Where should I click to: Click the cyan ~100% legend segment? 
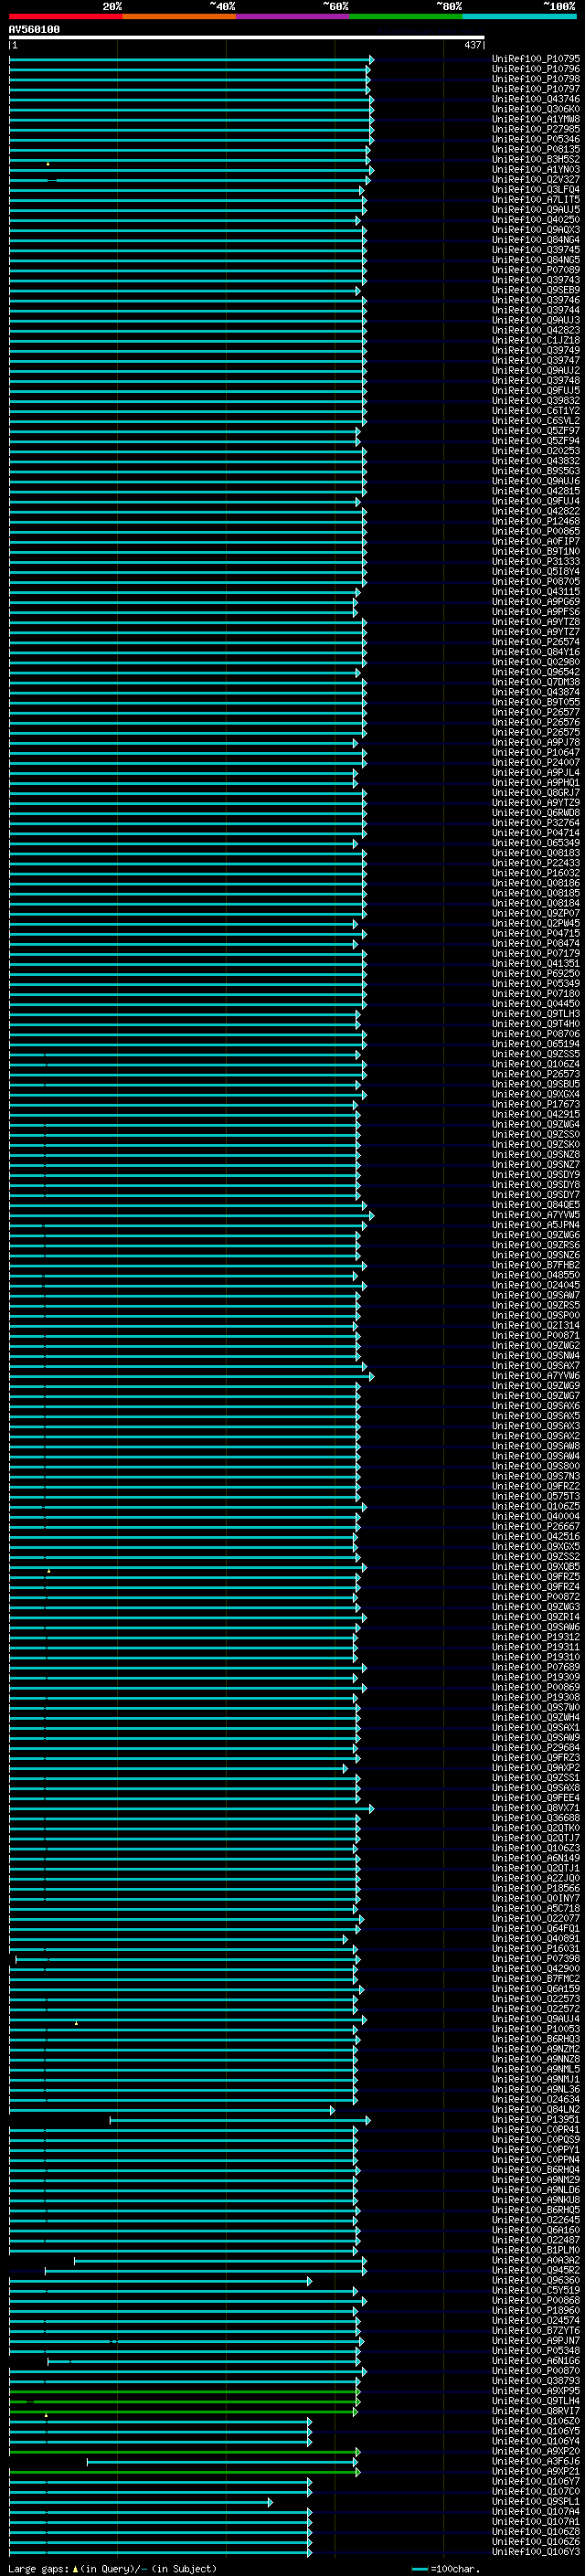(519, 17)
